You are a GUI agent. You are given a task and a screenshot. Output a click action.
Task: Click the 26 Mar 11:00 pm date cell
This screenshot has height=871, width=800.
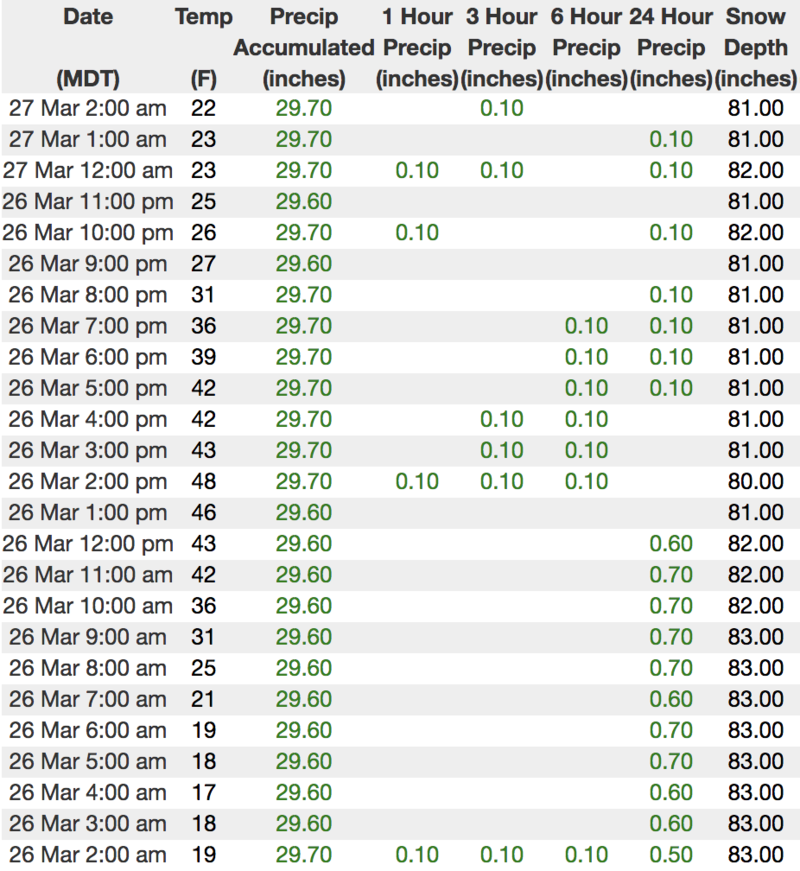(x=87, y=201)
